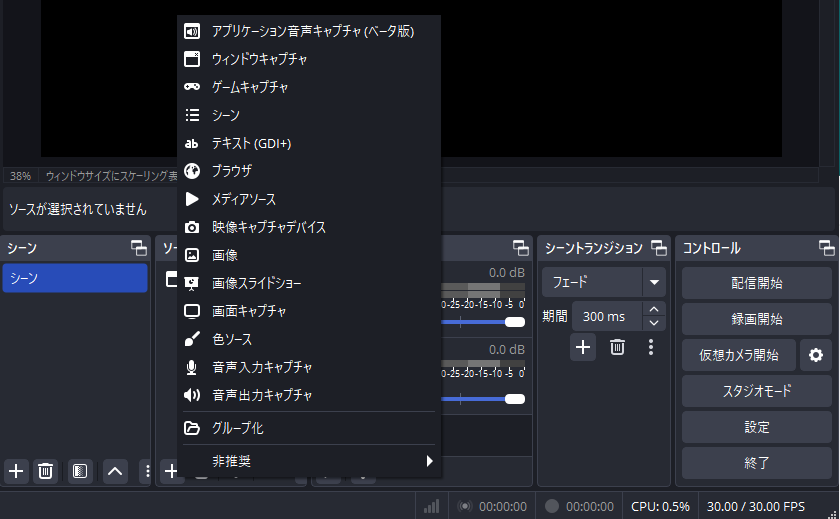840x519 pixels.
Task: Remove transition using trash icon
Action: tap(618, 347)
